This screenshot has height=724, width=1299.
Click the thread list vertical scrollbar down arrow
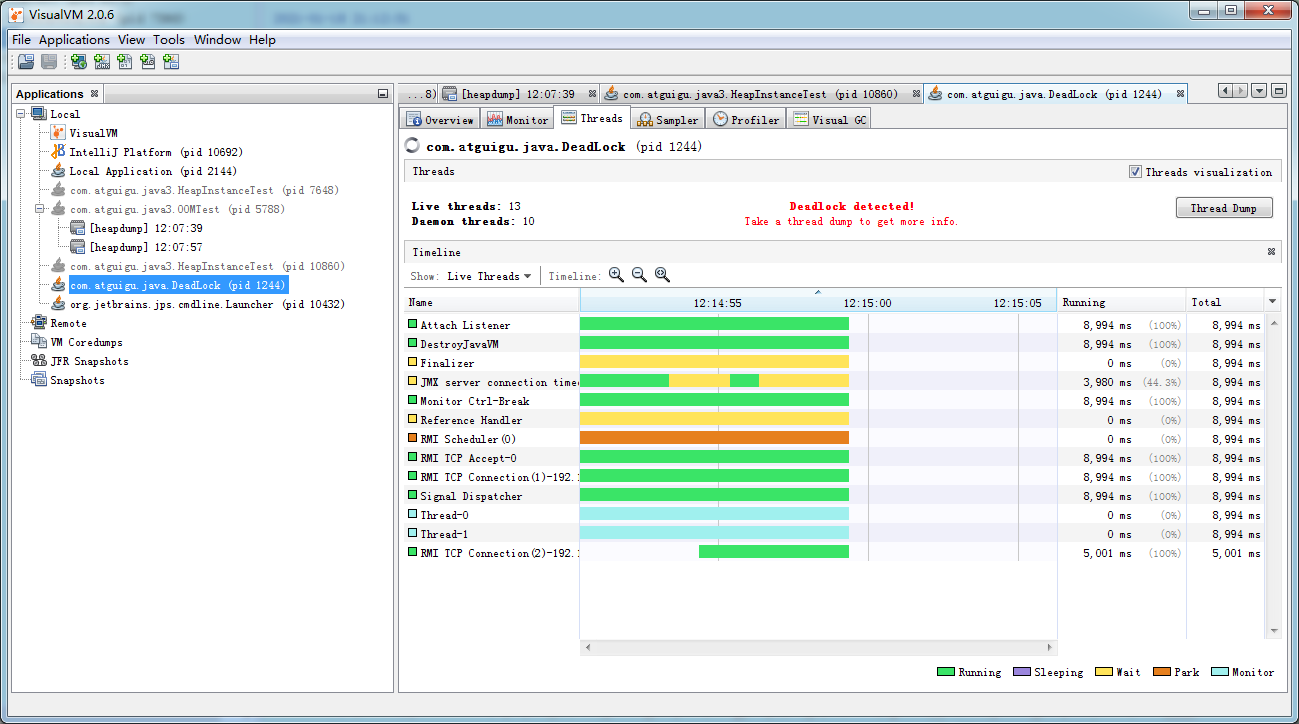(1273, 631)
